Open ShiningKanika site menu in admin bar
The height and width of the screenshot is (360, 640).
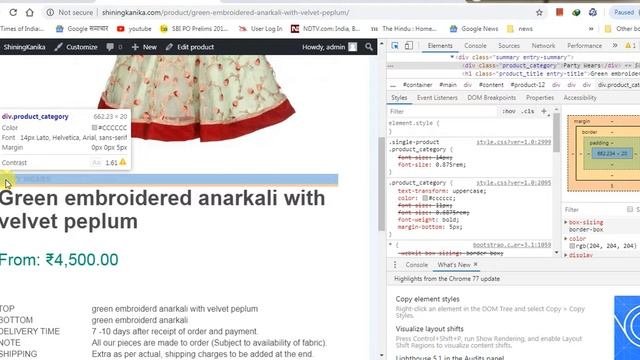(x=24, y=47)
